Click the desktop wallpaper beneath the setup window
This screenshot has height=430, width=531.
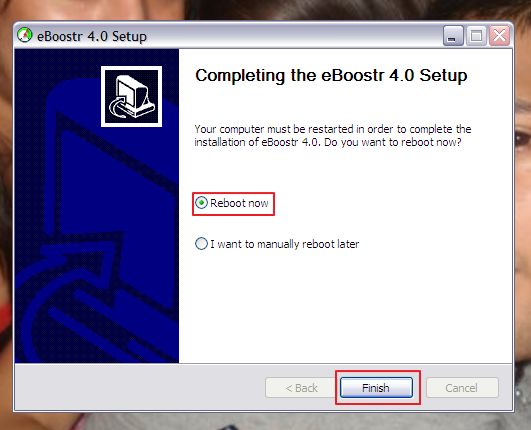pos(264,422)
